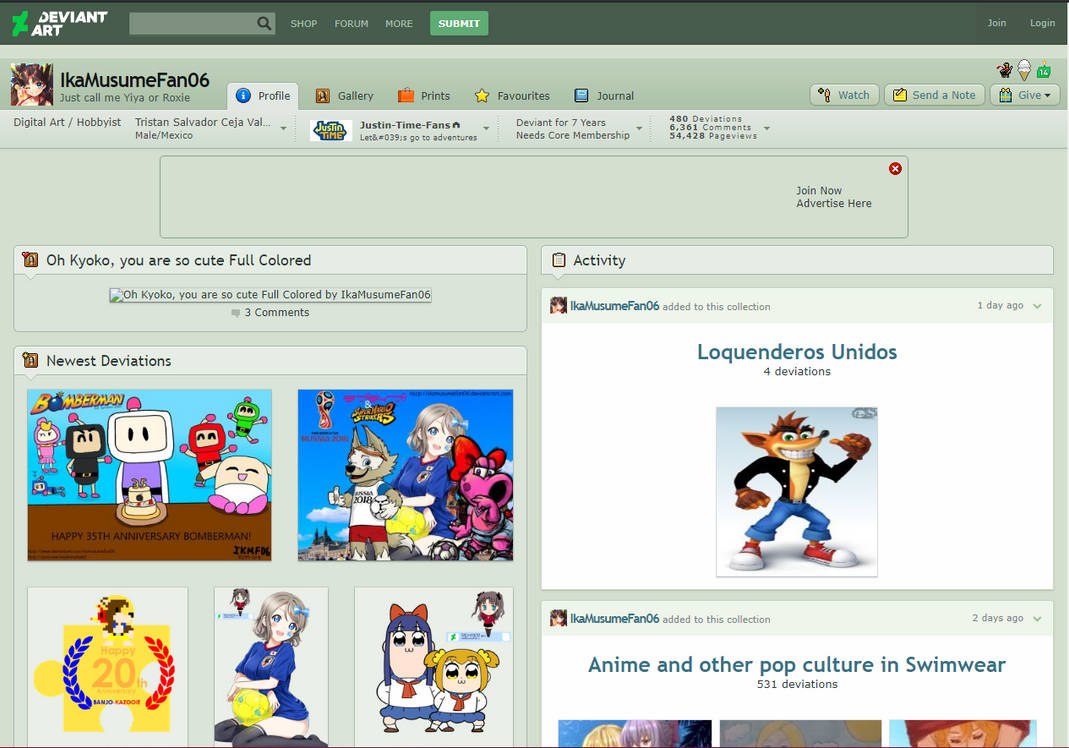Open Anime and other pop culture in Swimwear

(797, 664)
